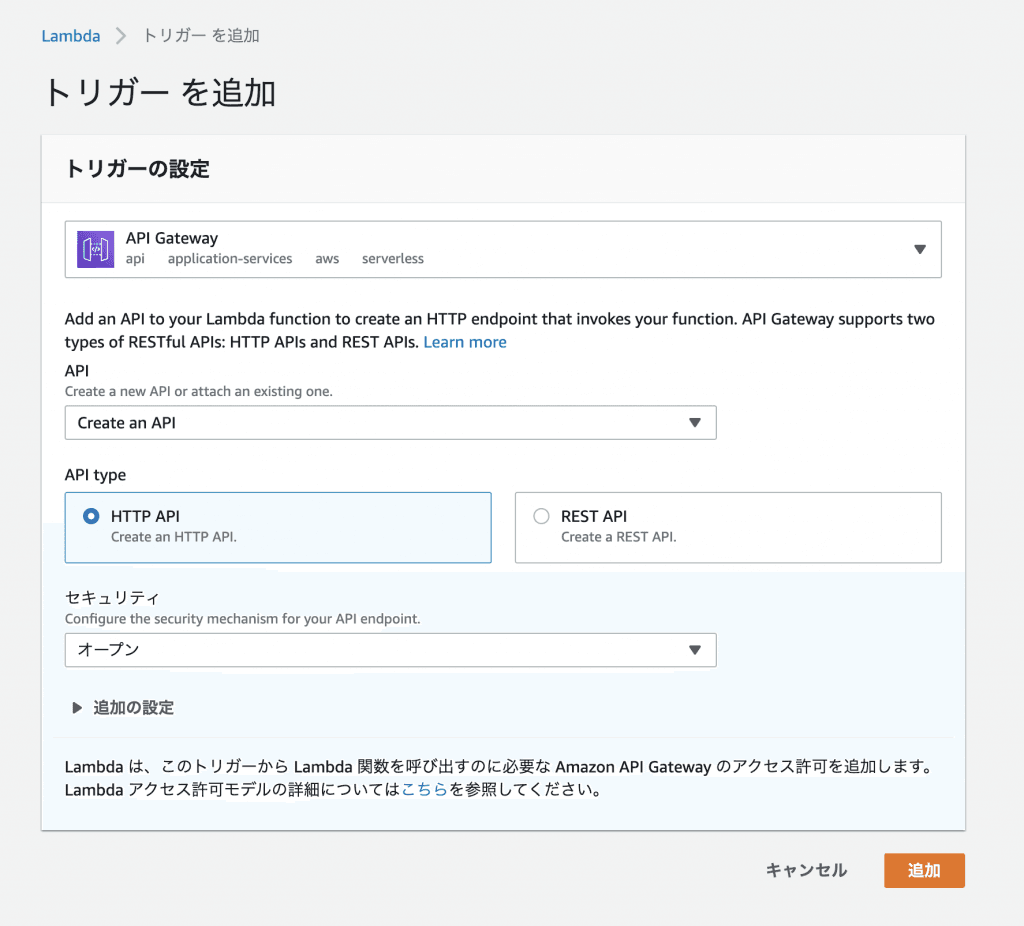The width and height of the screenshot is (1024, 926).
Task: Click the トリガーの設定 panel heading
Action: pos(137,169)
